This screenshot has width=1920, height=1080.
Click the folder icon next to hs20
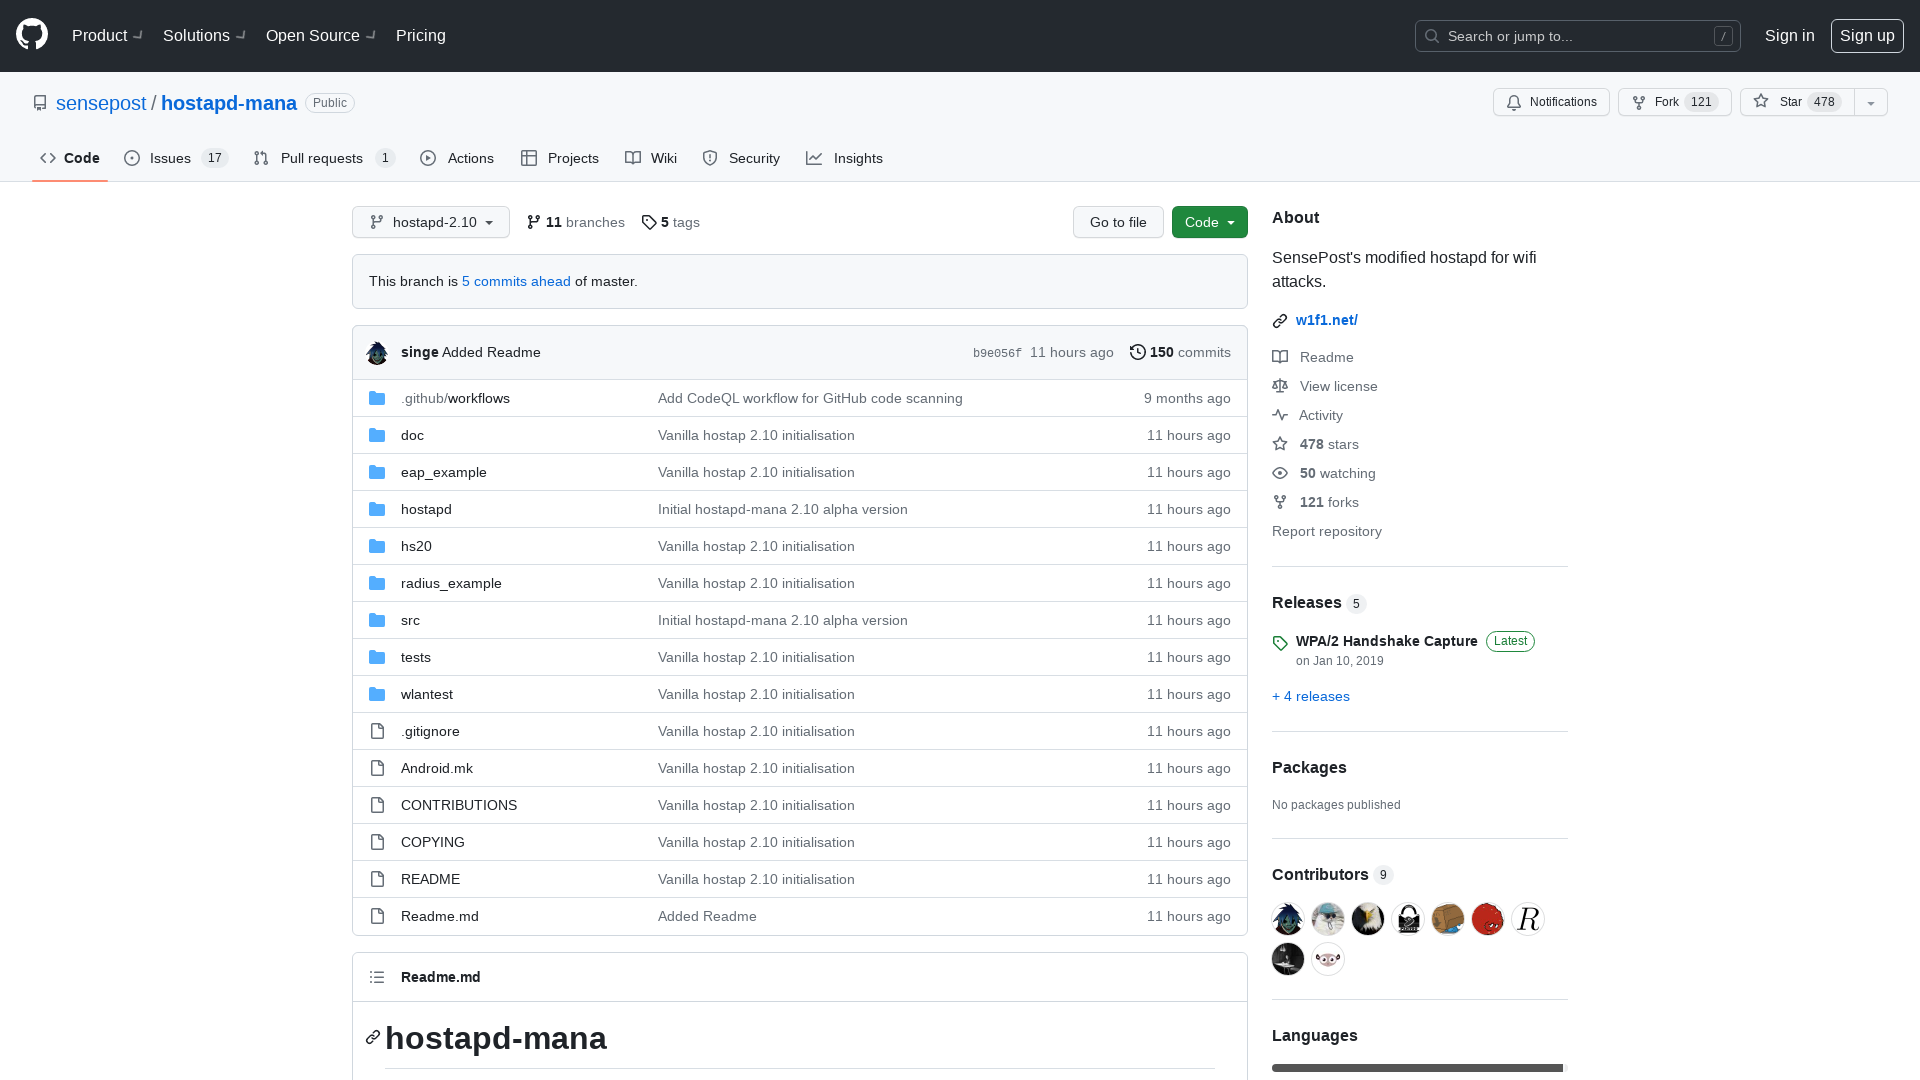pos(377,546)
